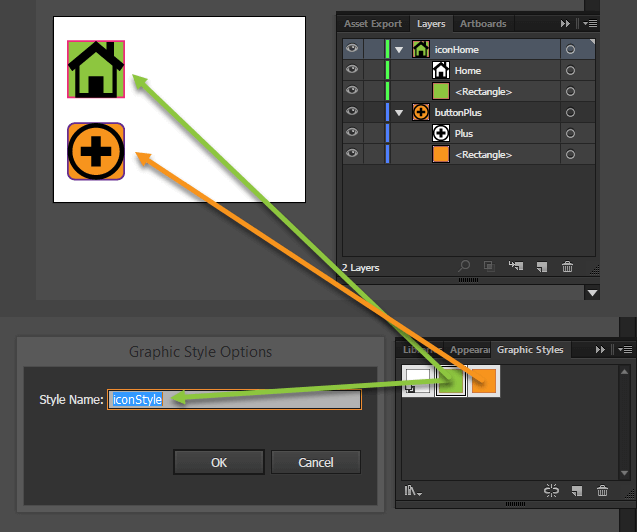The width and height of the screenshot is (637, 532).
Task: Click the Locate Object magnifier in Layers panel
Action: click(465, 266)
